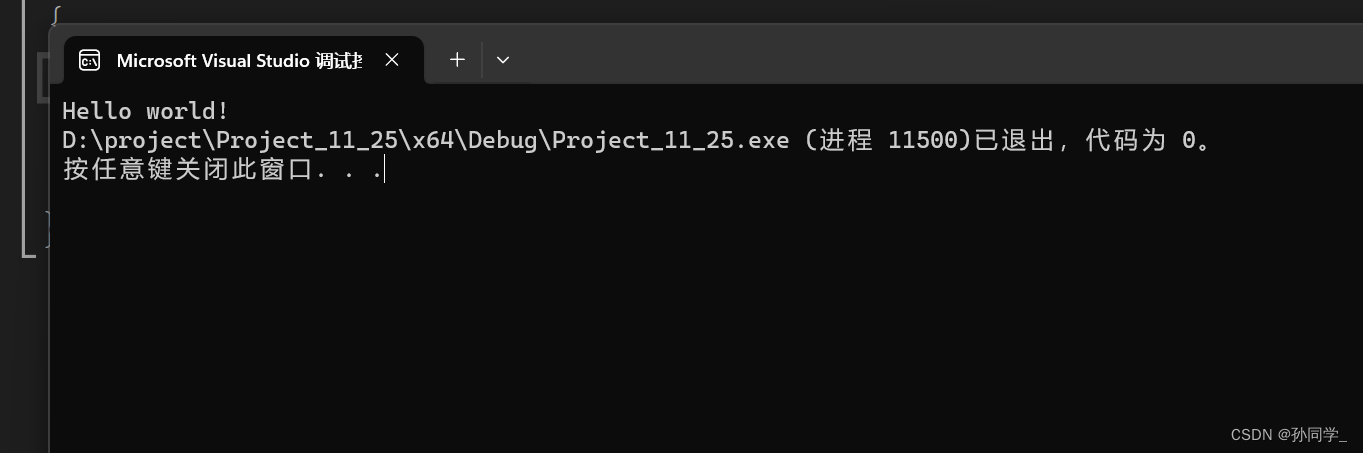Close the Microsoft Visual Studio debug tab

click(x=392, y=60)
